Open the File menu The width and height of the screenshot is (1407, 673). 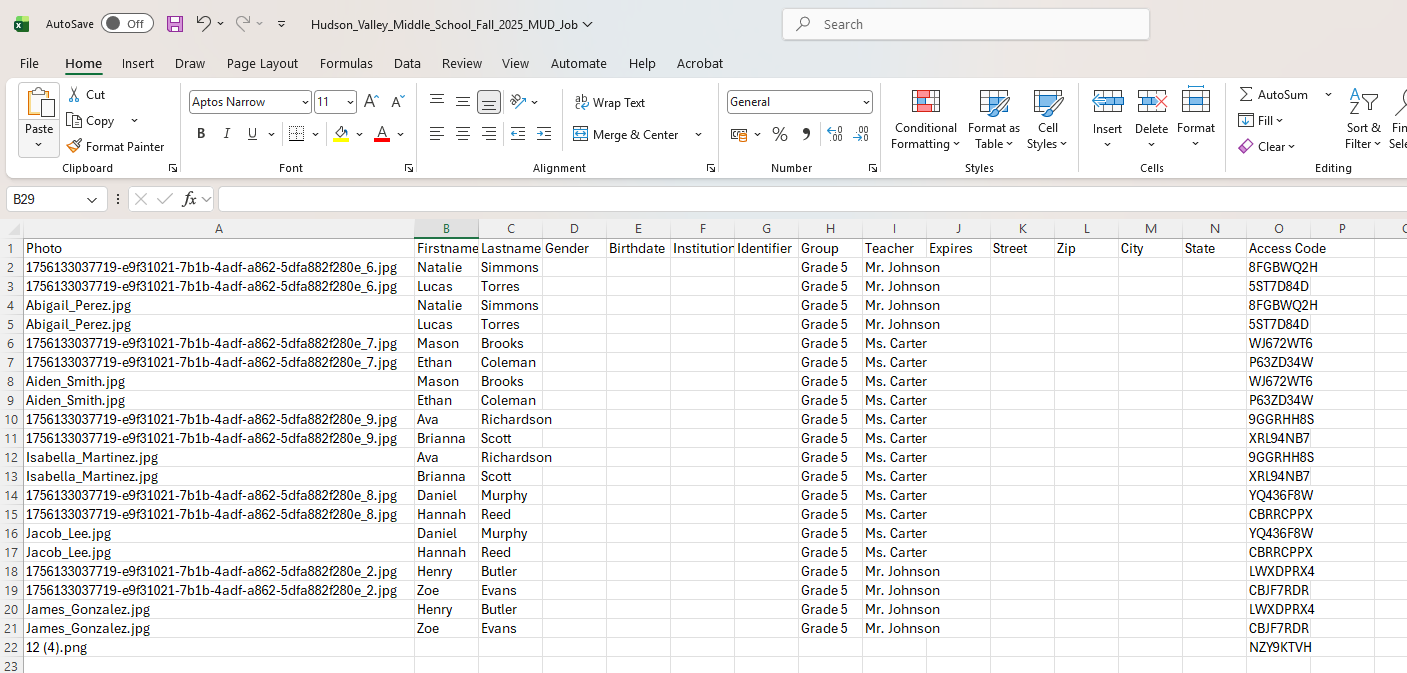point(29,63)
